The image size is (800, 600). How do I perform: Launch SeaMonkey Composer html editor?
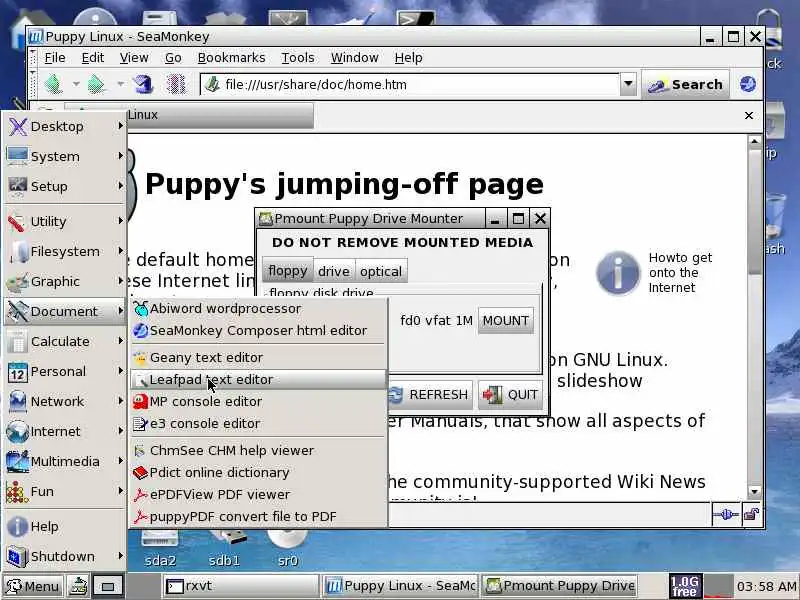(259, 330)
